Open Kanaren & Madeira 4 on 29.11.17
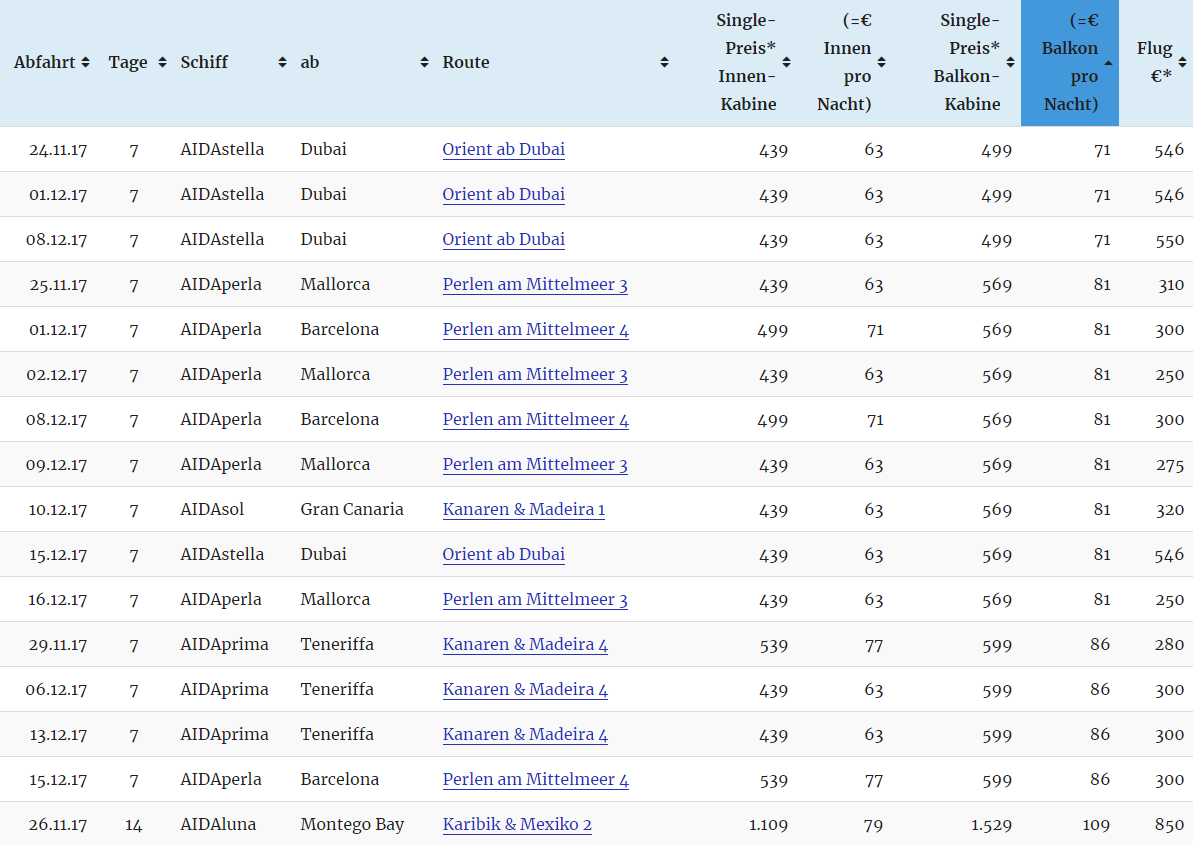 tap(525, 644)
